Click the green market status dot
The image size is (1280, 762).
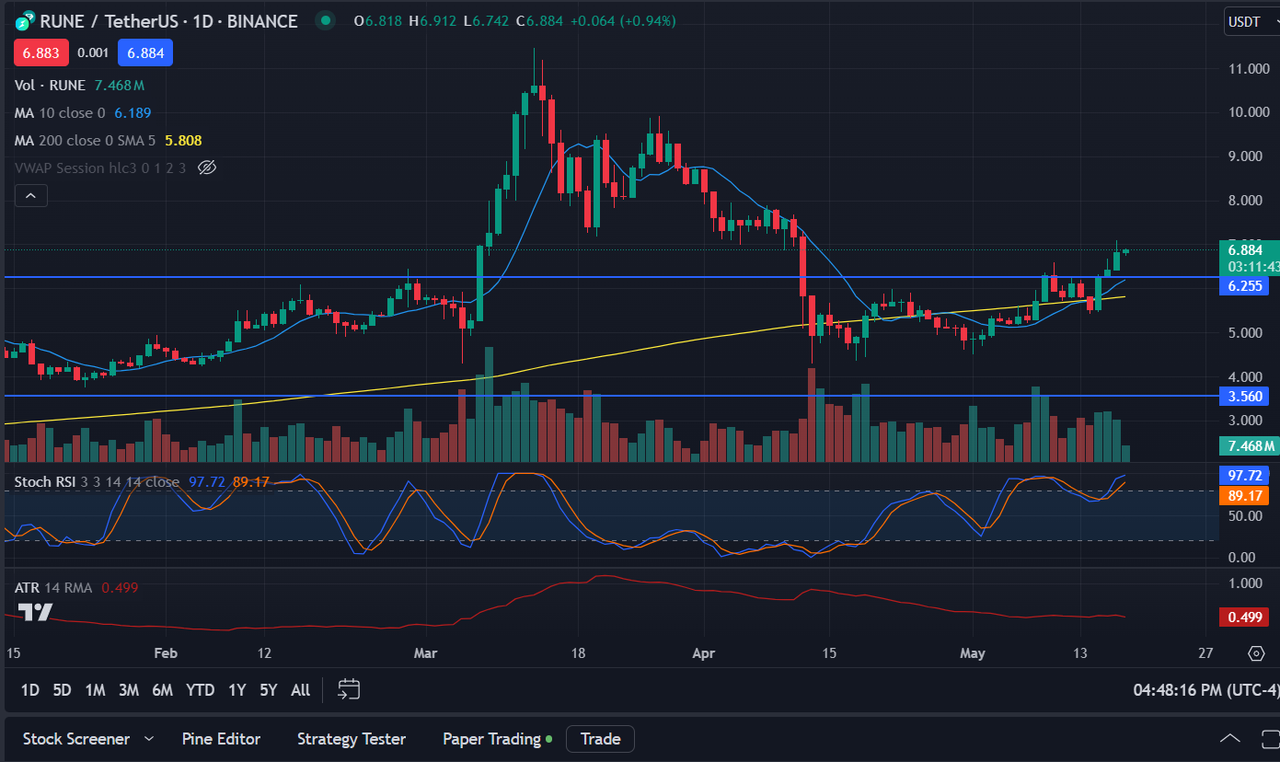click(x=324, y=20)
